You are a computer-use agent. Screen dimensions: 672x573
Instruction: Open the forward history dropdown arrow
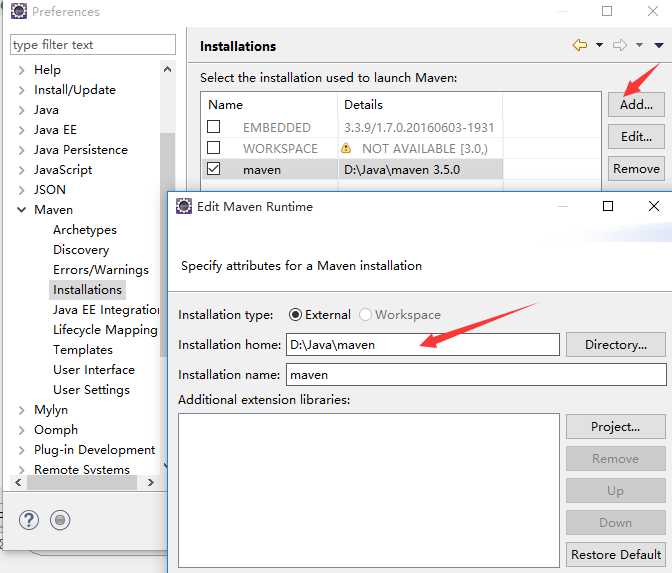click(x=639, y=45)
